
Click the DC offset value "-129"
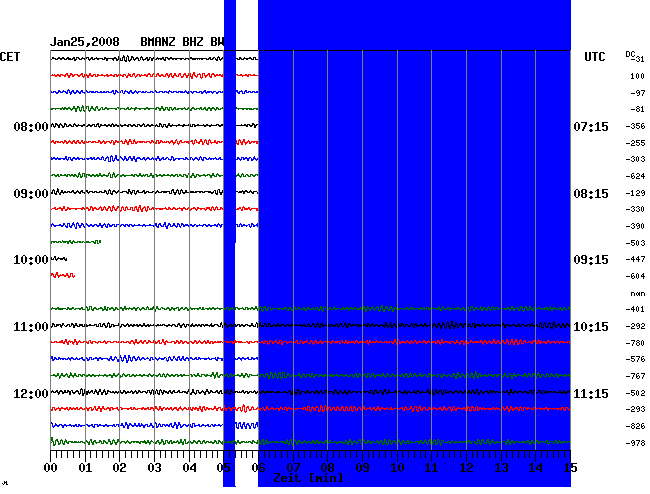[635, 193]
